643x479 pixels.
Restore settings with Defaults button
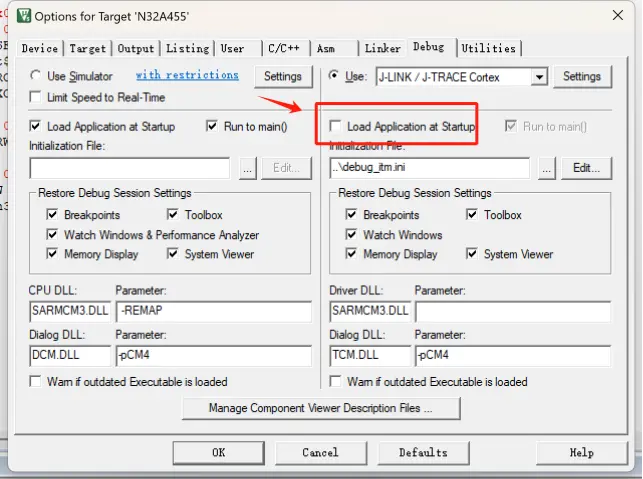click(x=423, y=453)
